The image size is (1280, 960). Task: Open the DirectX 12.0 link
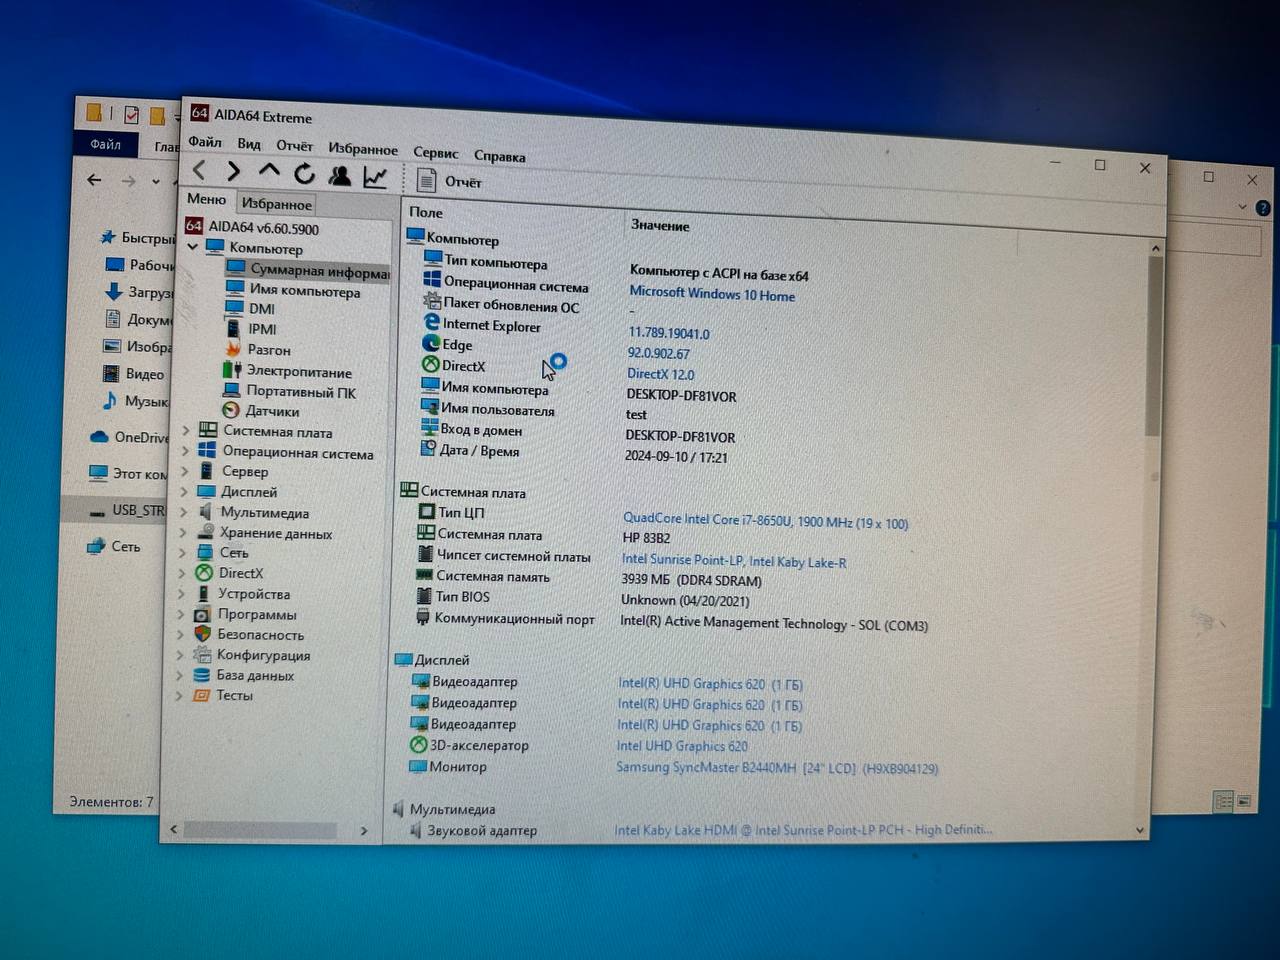point(661,374)
